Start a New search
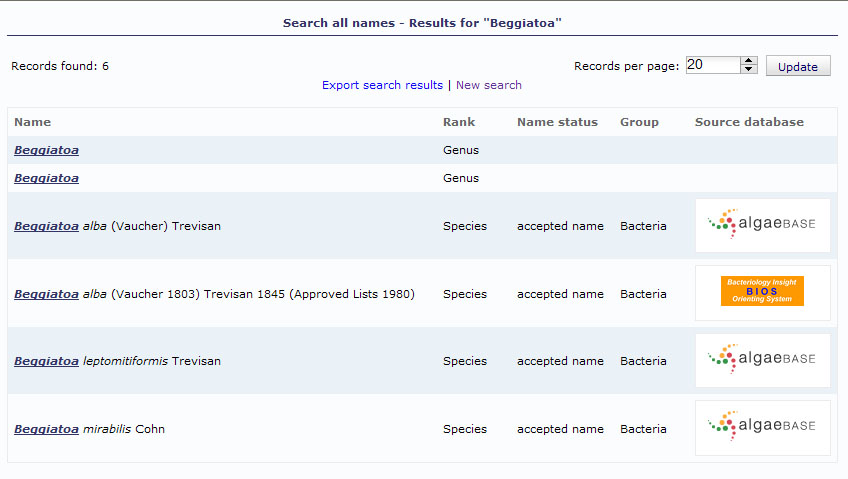Image resolution: width=848 pixels, height=479 pixels. click(x=489, y=85)
